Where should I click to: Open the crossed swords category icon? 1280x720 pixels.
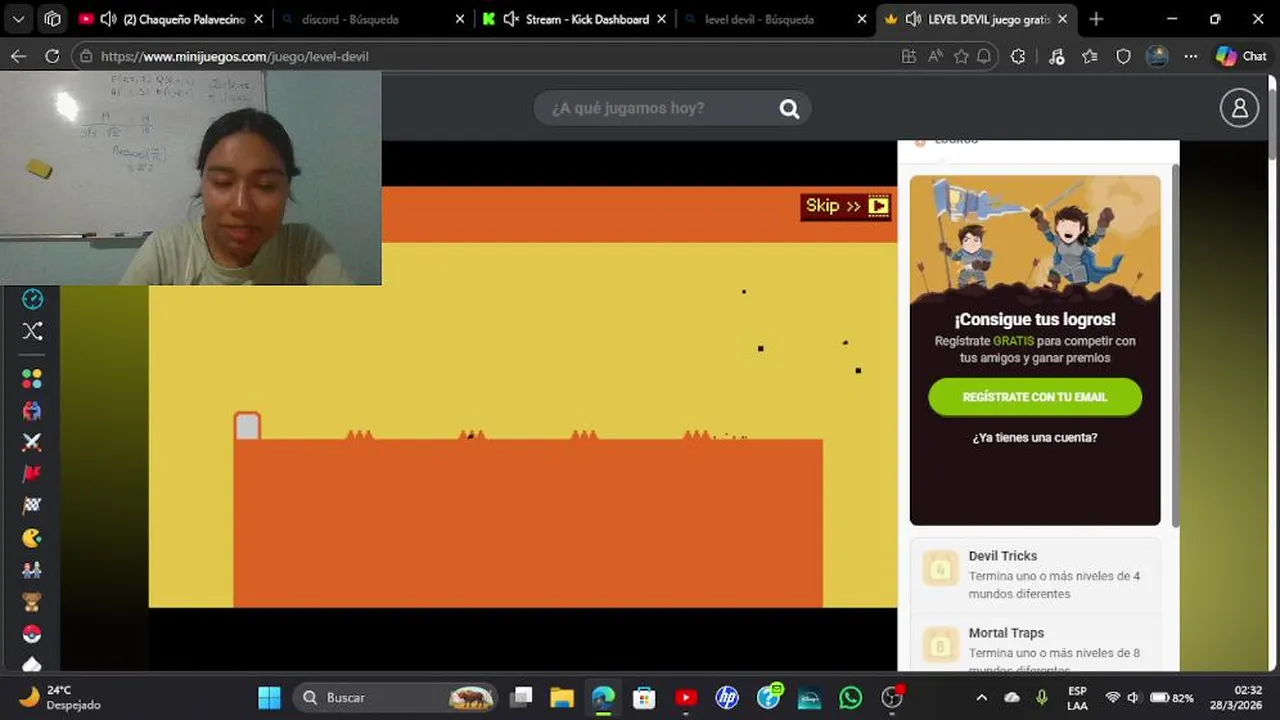[x=32, y=442]
